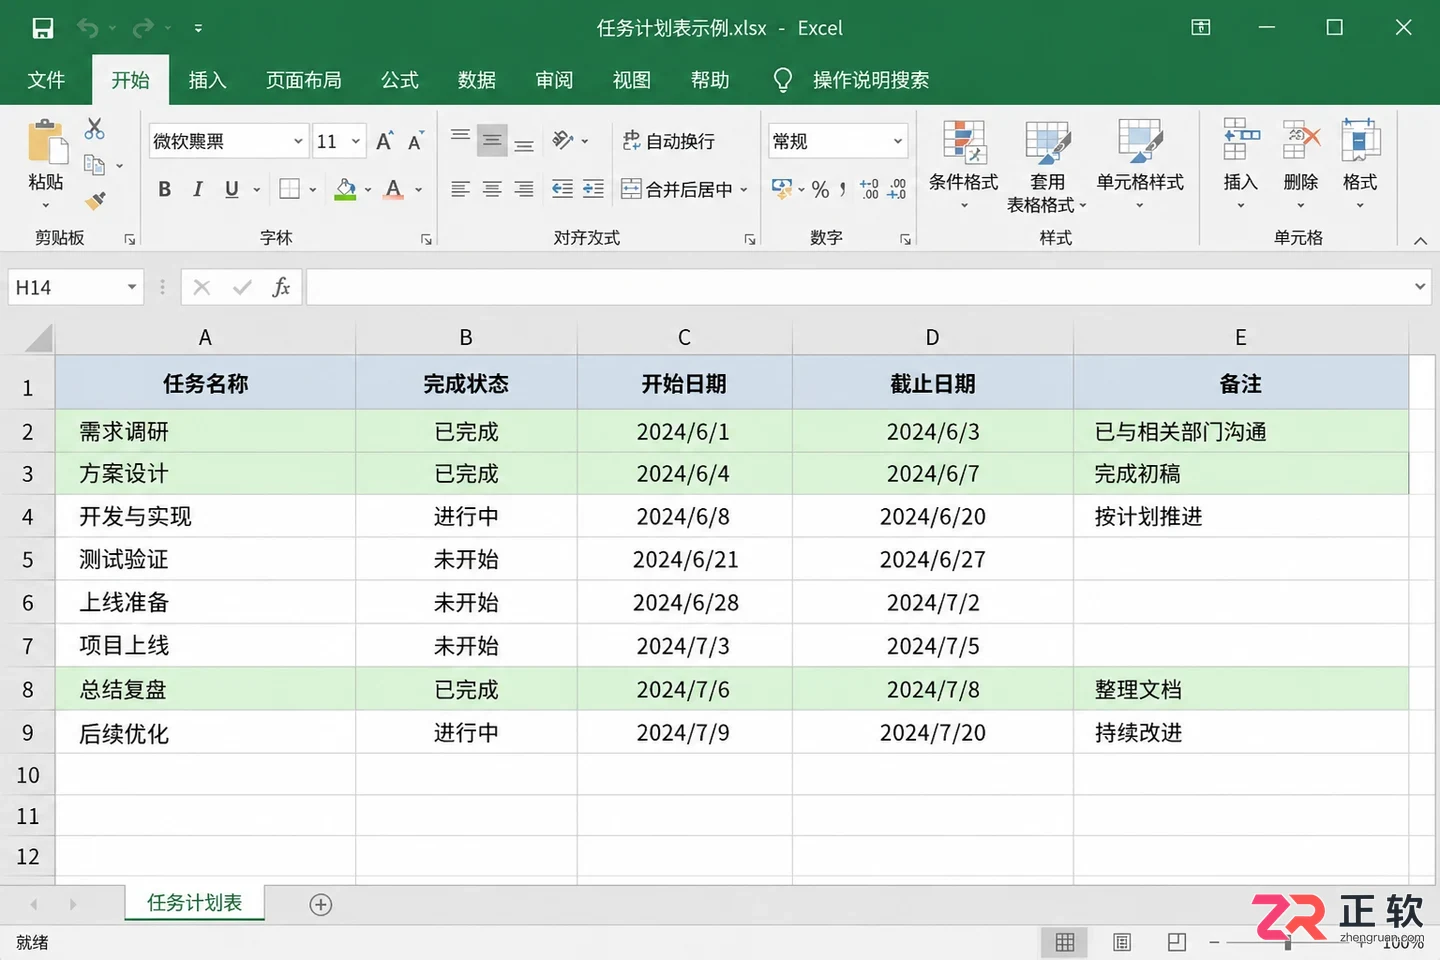Image resolution: width=1440 pixels, height=960 pixels.
Task: Toggle 自动换行 wrap text
Action: 668,141
